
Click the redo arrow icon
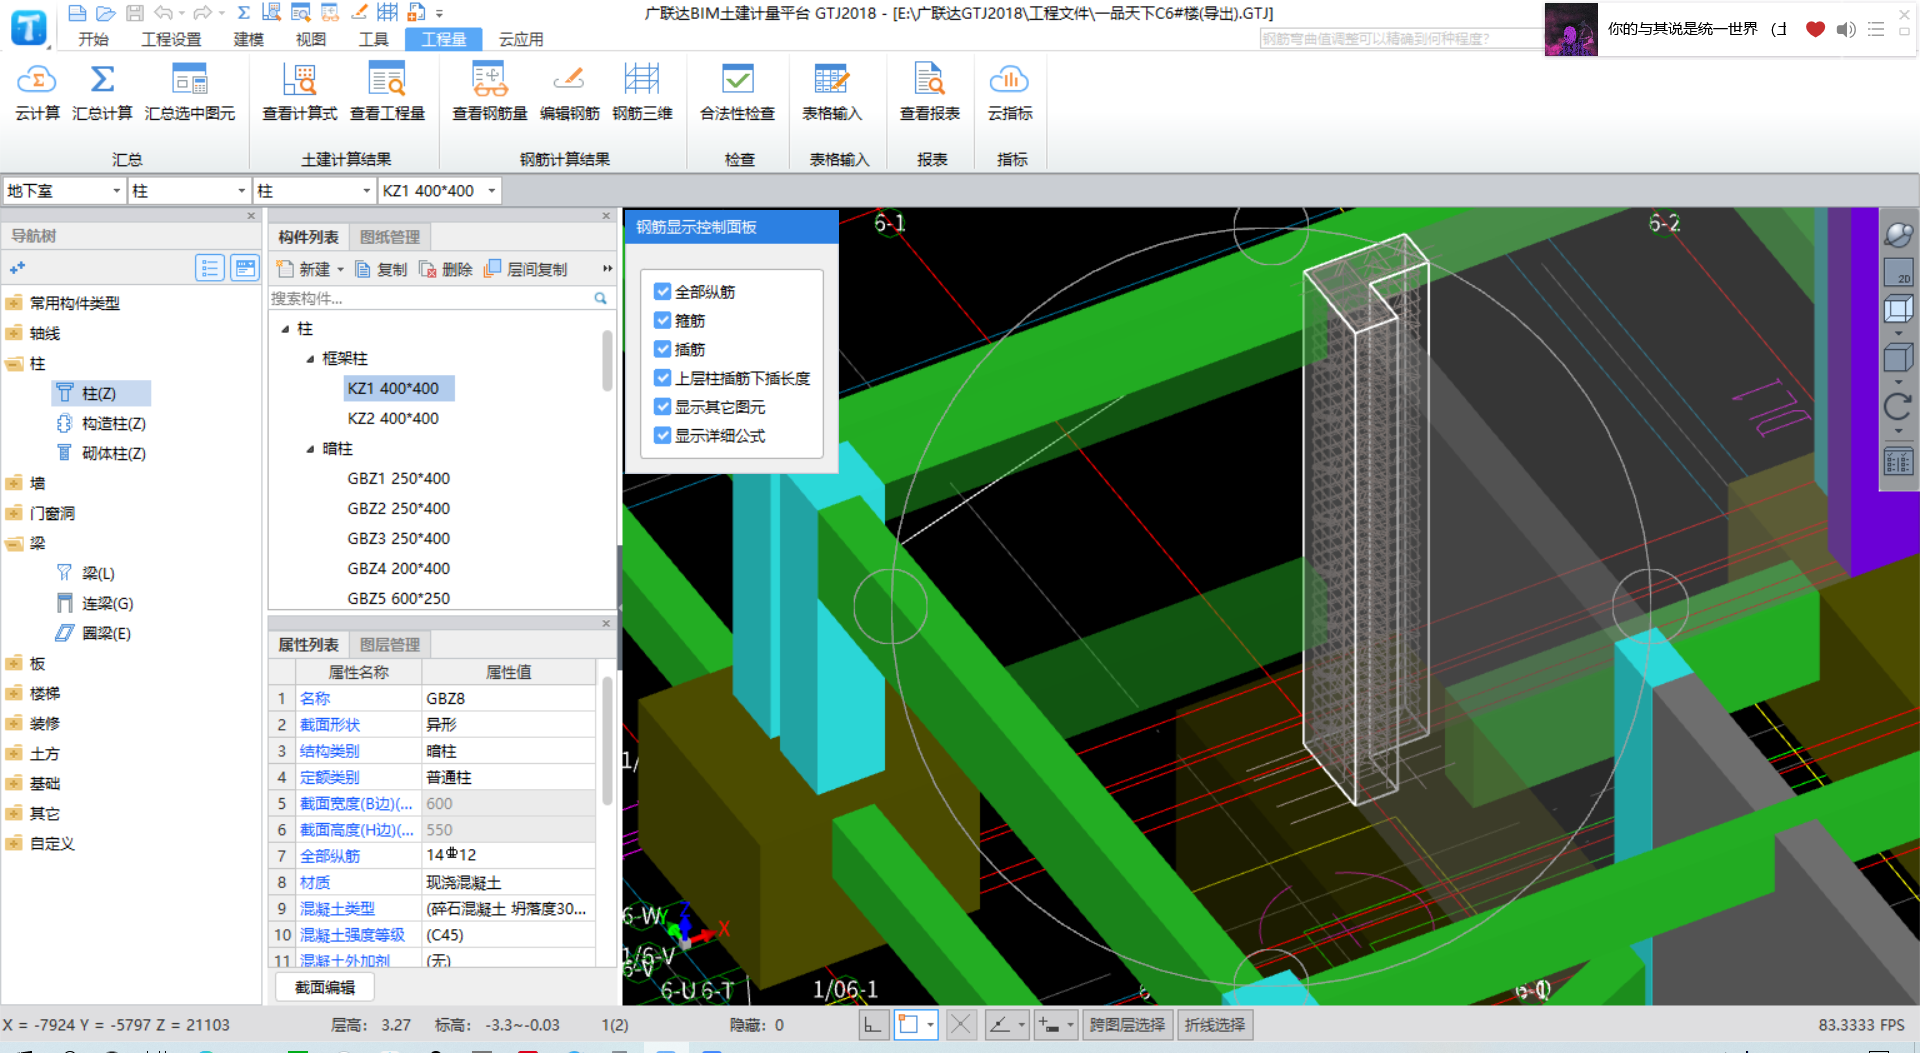(x=202, y=13)
